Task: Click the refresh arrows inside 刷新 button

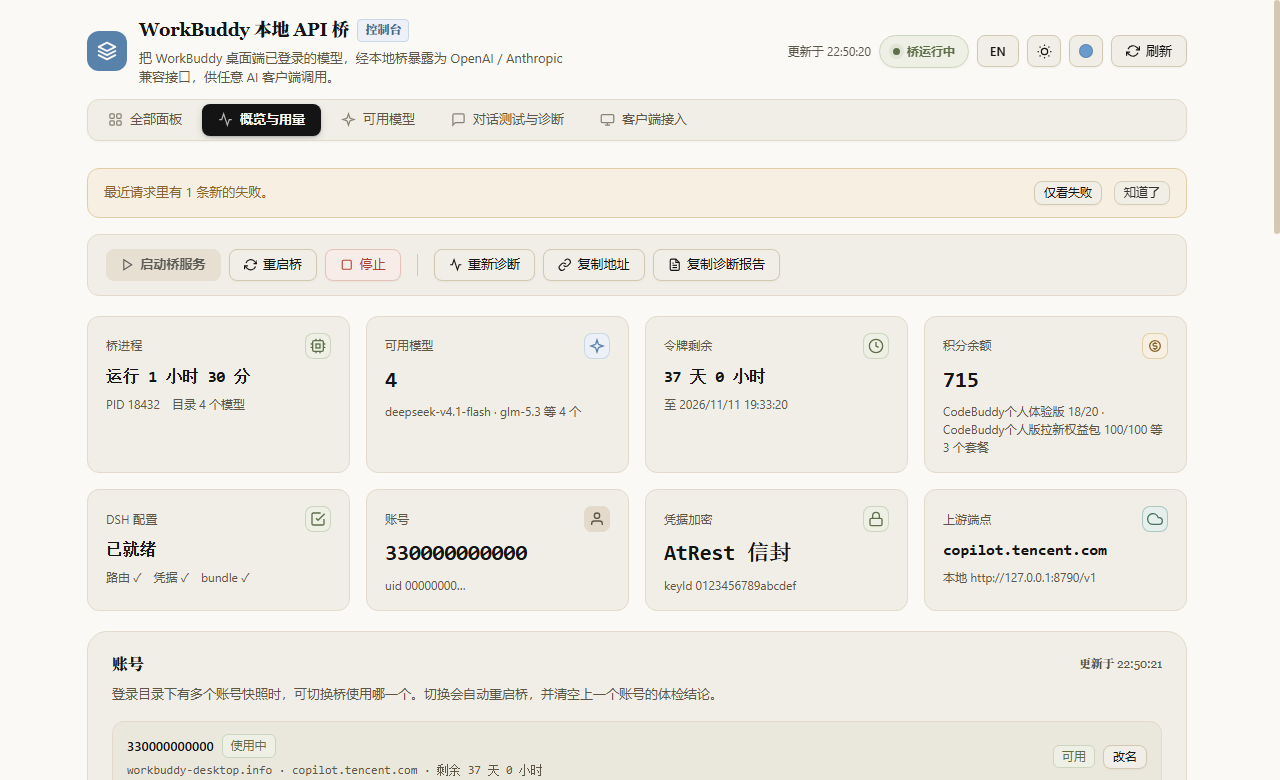Action: pos(1132,51)
